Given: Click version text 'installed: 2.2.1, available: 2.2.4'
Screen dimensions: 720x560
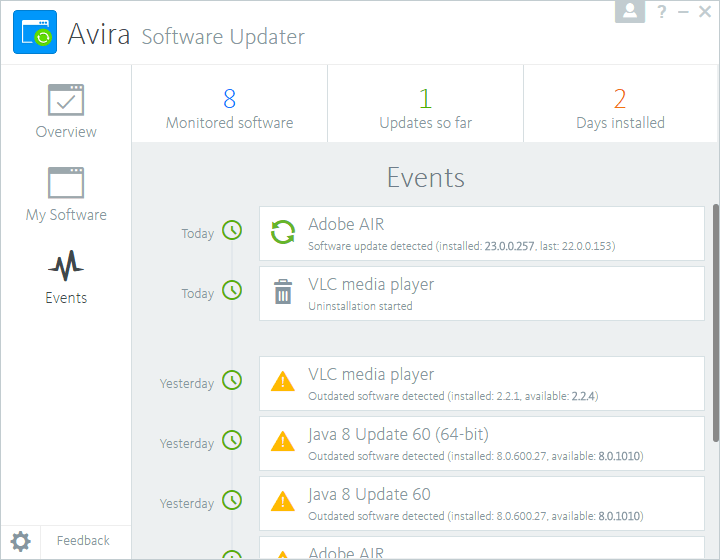Looking at the screenshot, I should (x=523, y=396).
